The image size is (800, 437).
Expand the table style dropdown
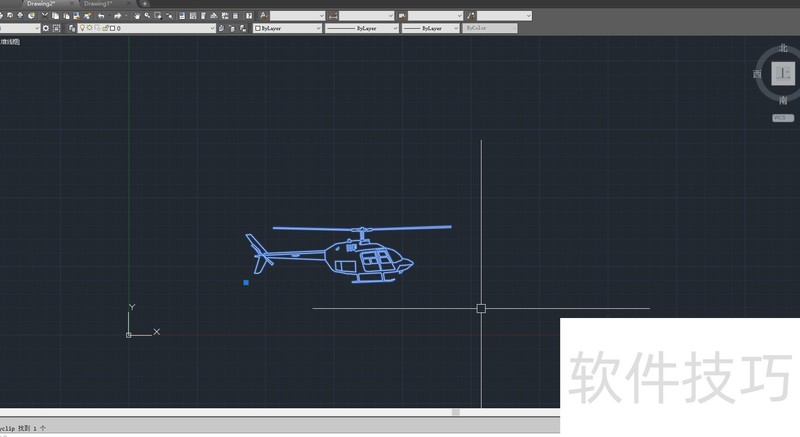point(460,16)
